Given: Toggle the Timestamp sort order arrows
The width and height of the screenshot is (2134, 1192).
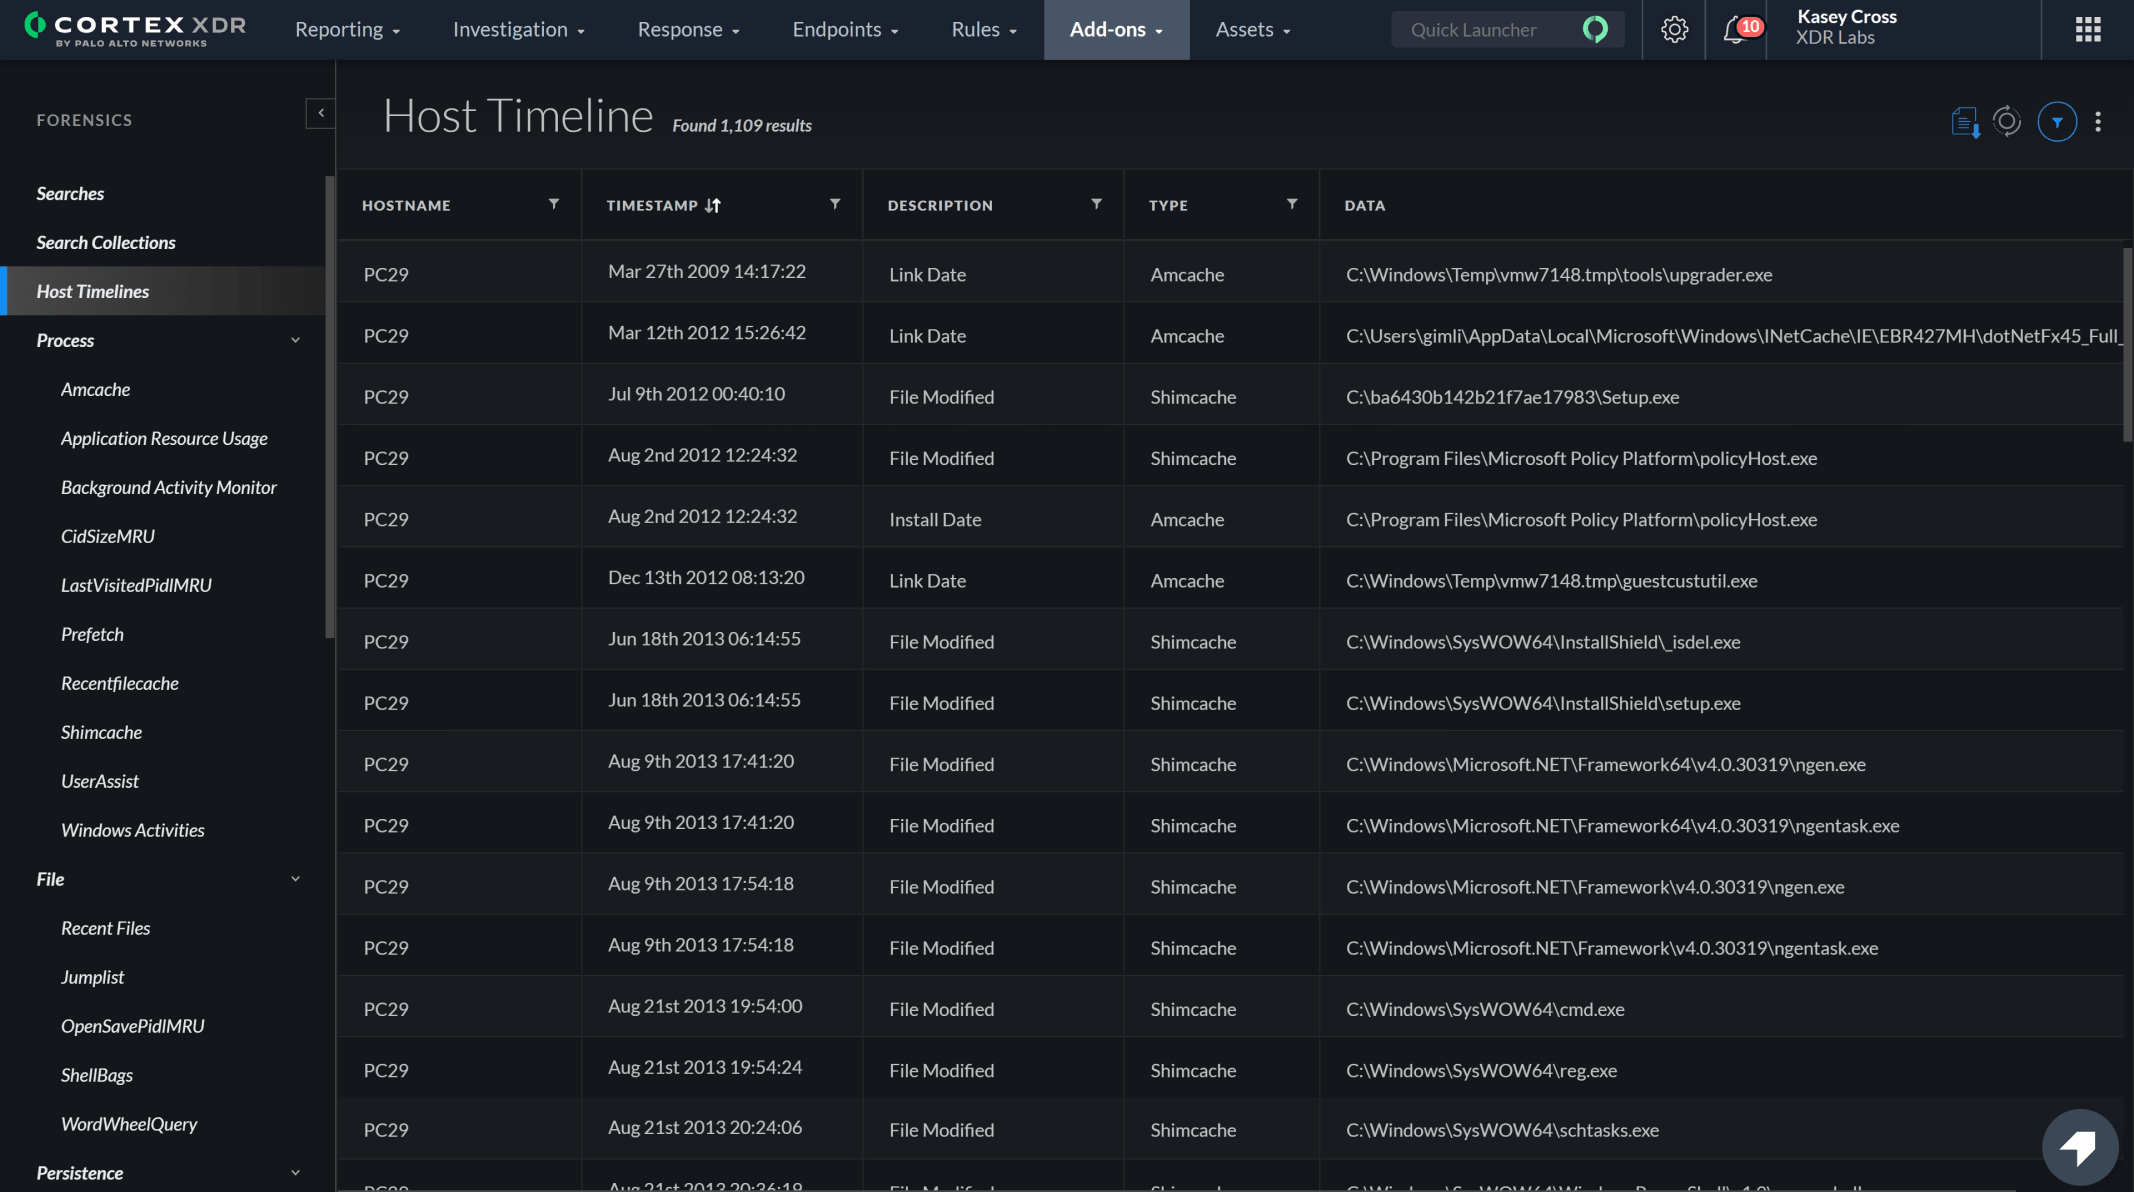Looking at the screenshot, I should pos(713,205).
